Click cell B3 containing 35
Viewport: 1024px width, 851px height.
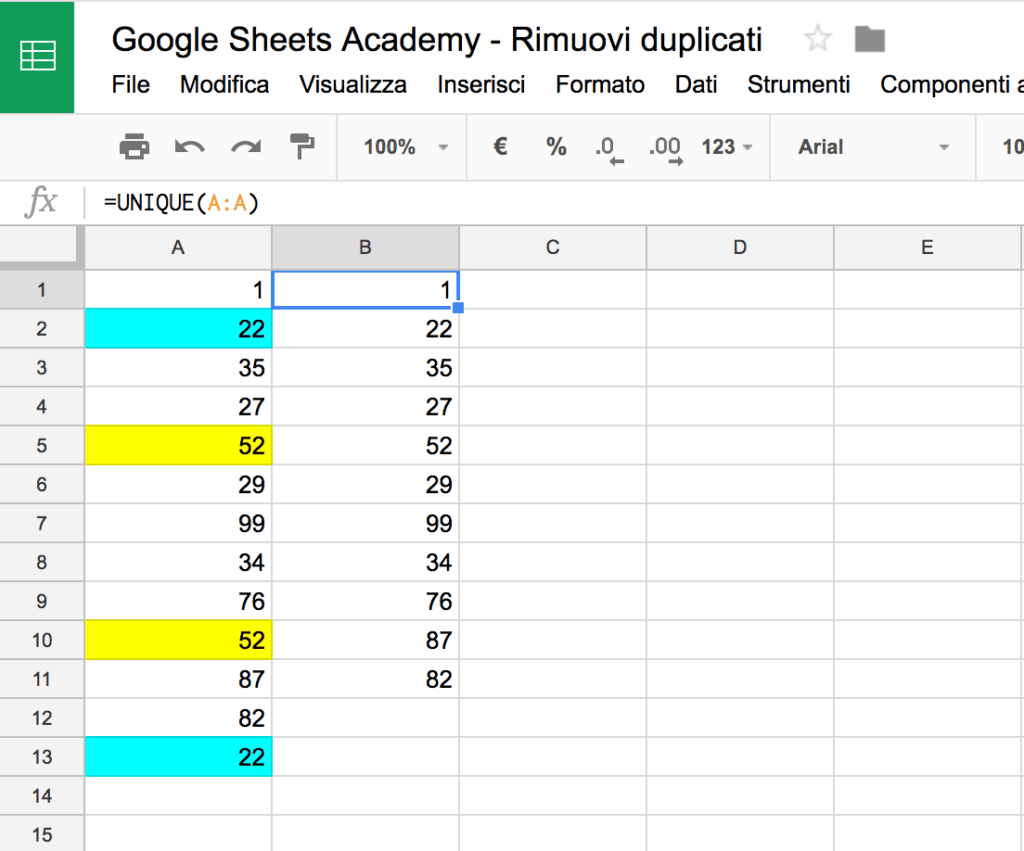(366, 368)
